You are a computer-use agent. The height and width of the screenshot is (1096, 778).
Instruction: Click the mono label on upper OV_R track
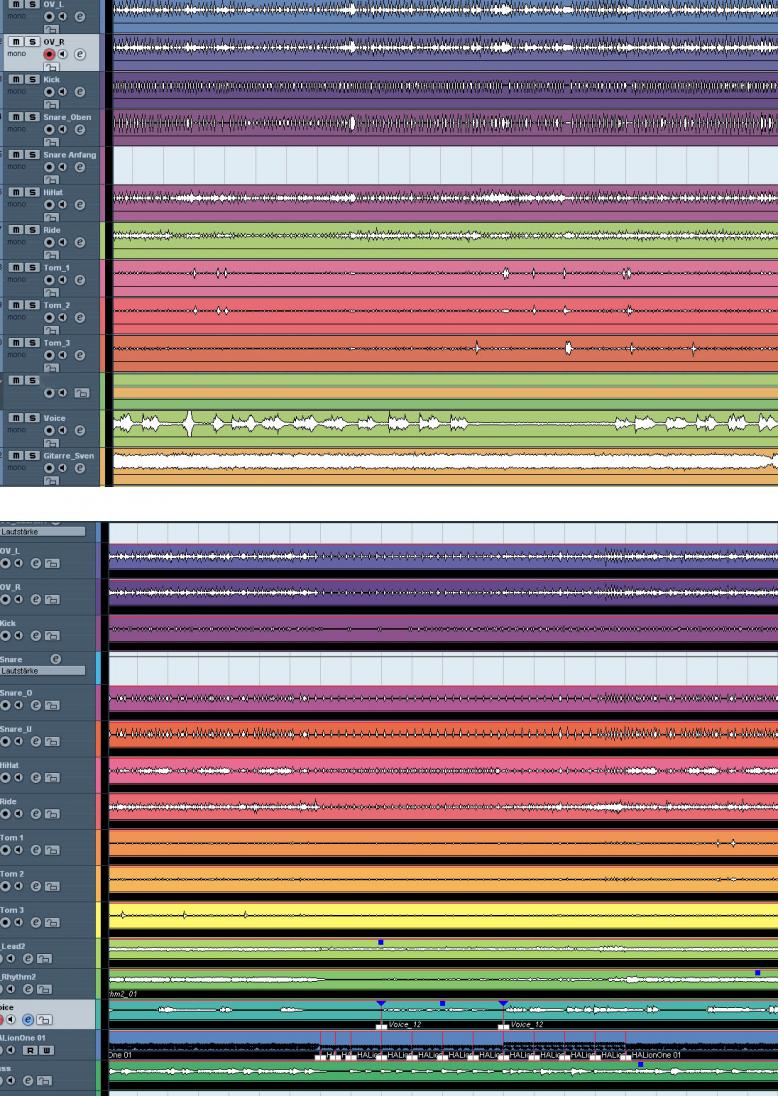[x=17, y=54]
